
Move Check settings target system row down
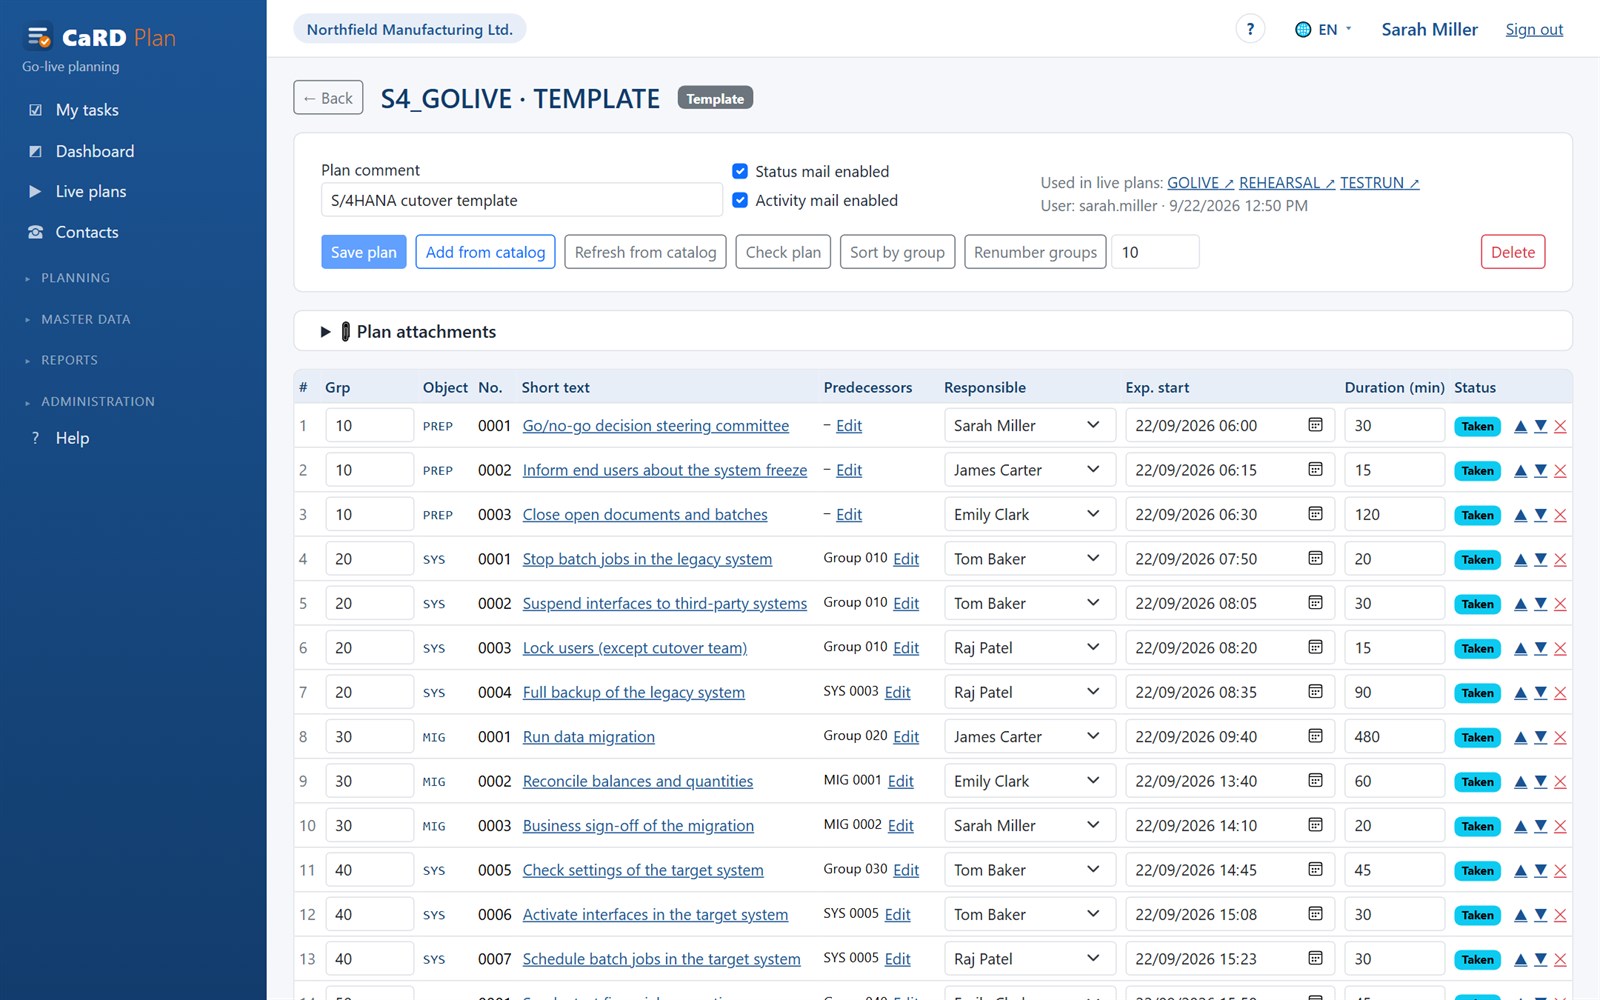point(1541,871)
